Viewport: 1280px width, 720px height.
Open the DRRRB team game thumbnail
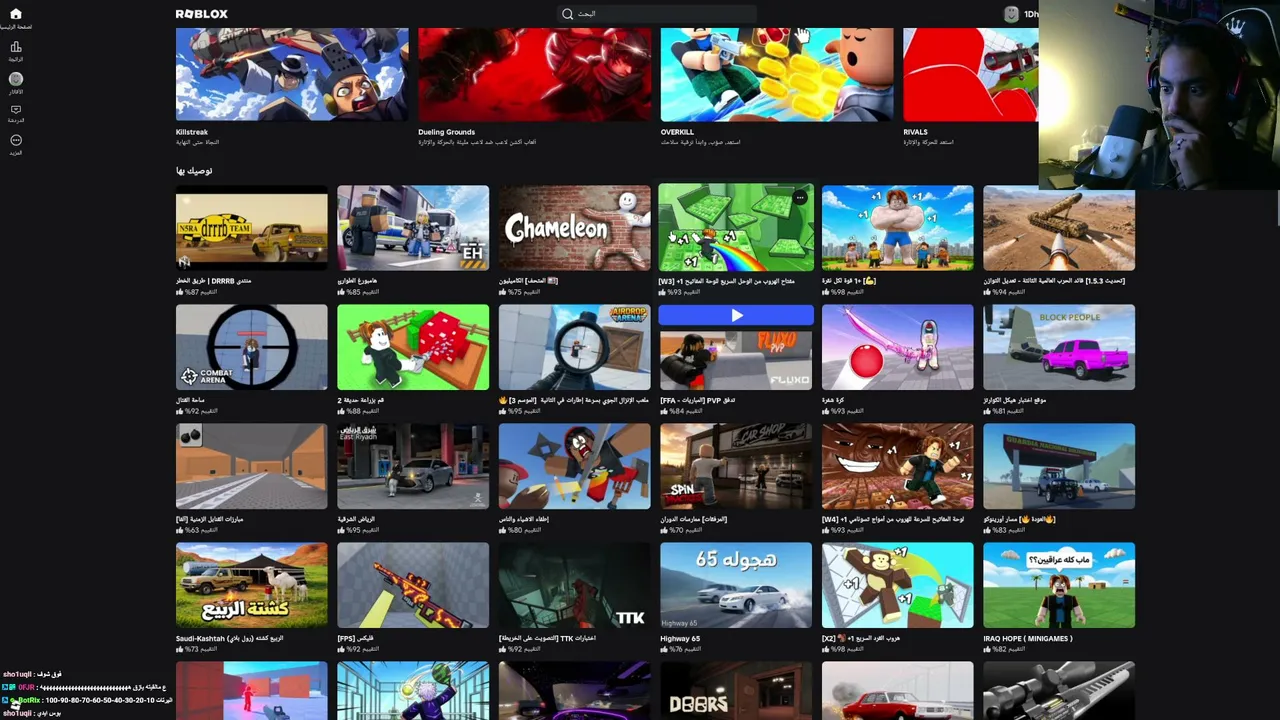251,228
